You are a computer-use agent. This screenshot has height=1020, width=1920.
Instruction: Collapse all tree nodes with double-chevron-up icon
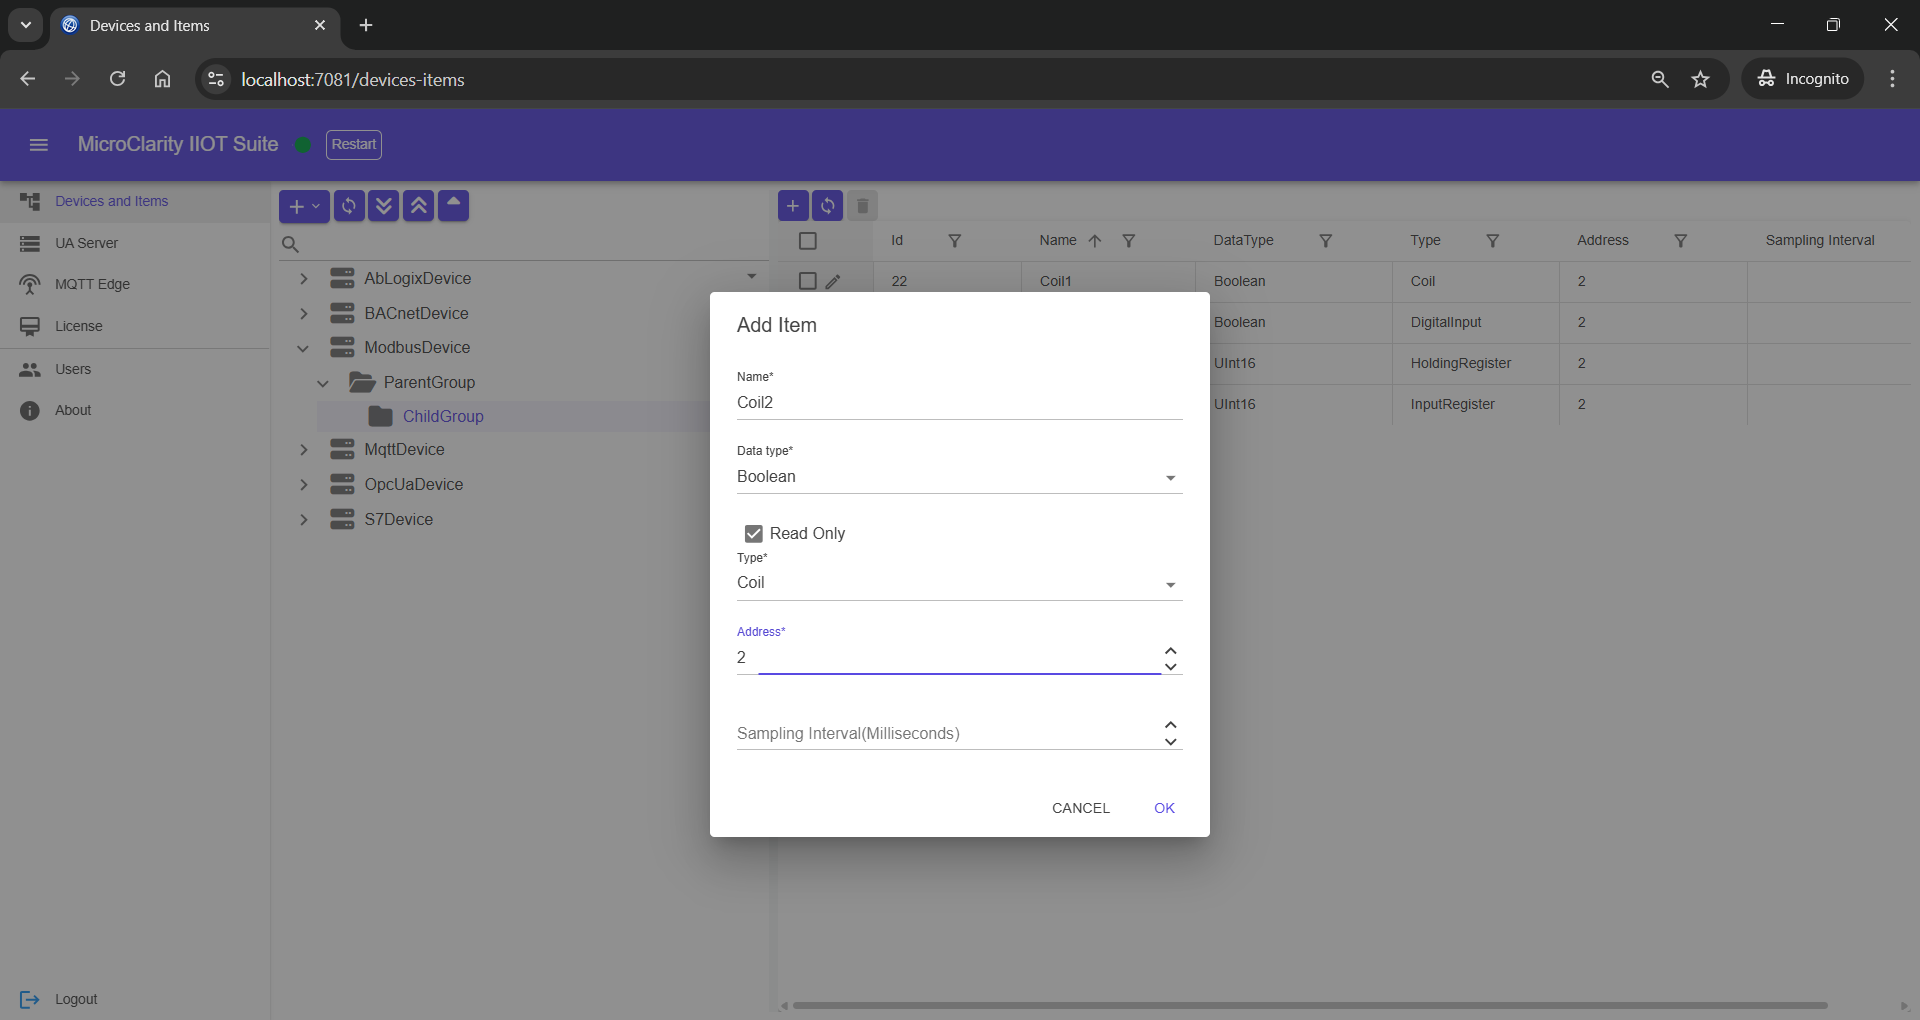(x=418, y=206)
